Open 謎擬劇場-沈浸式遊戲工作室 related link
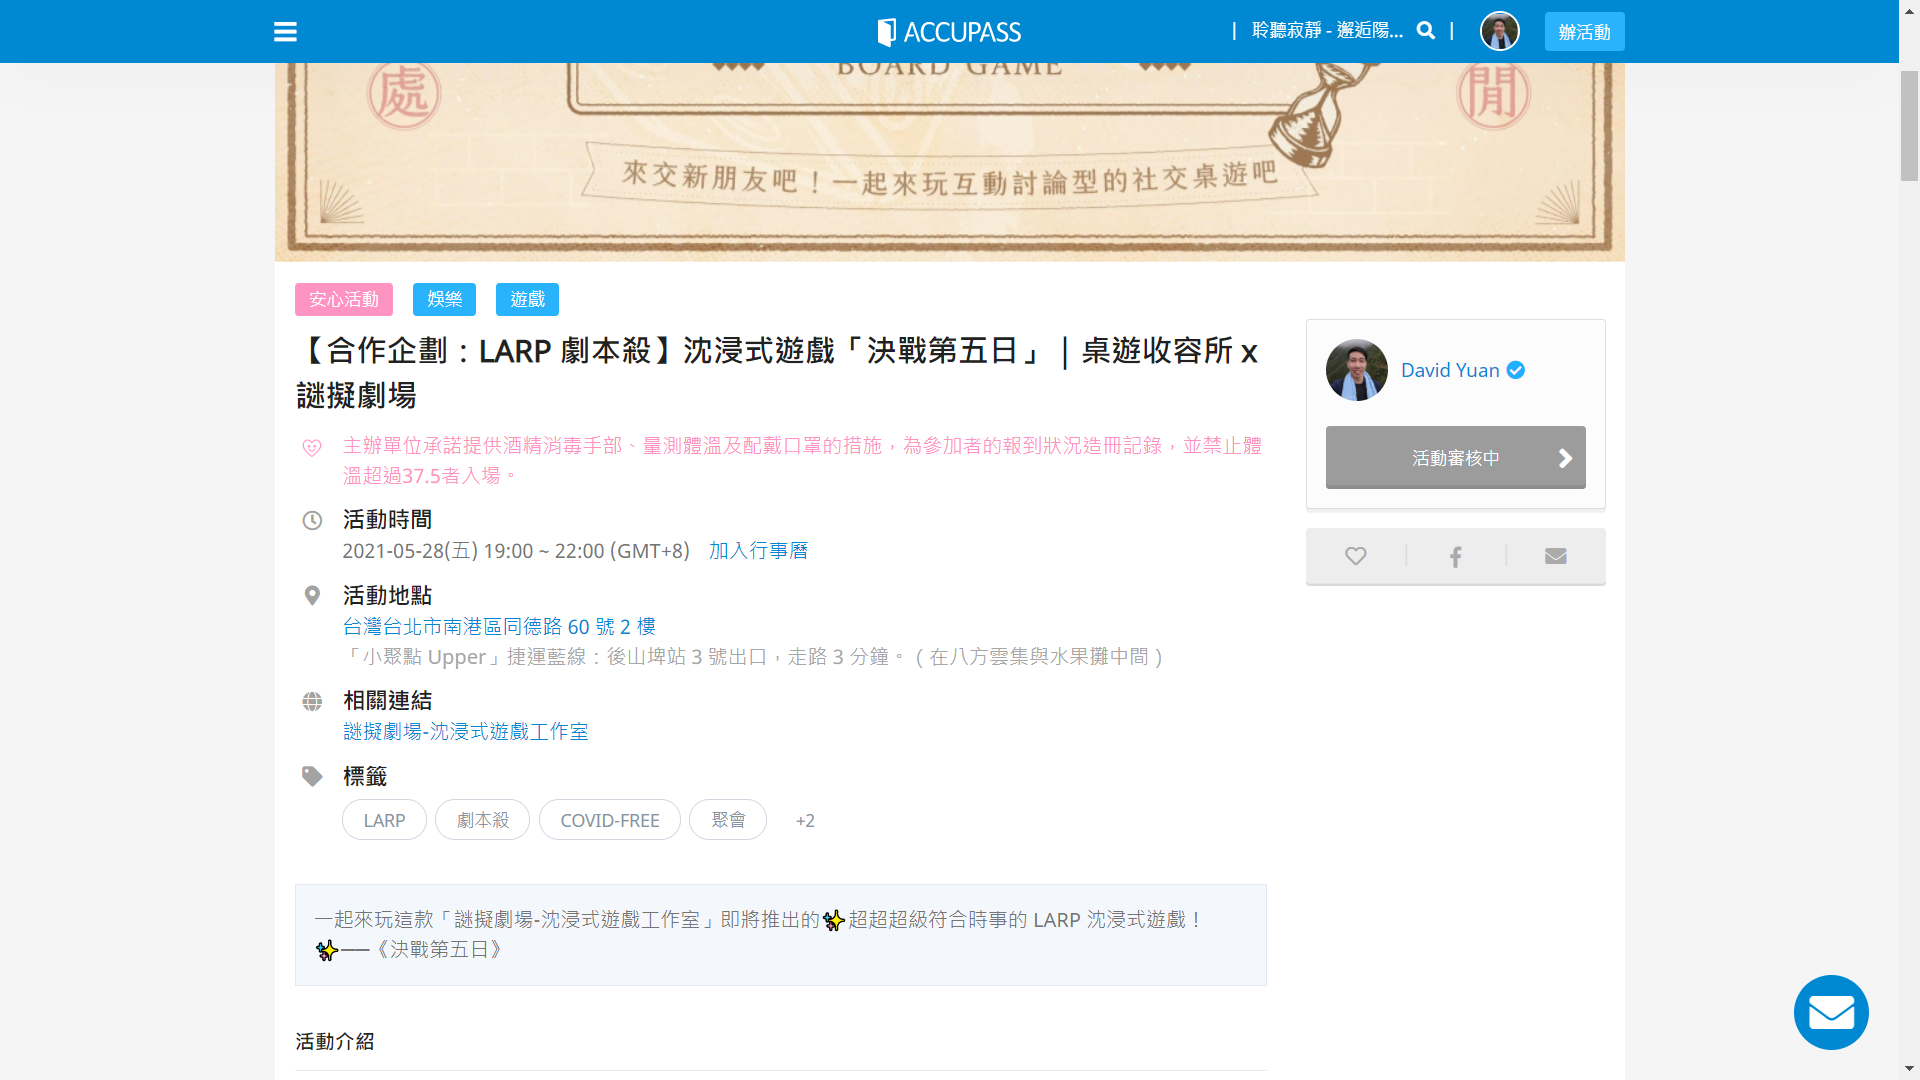 465,732
